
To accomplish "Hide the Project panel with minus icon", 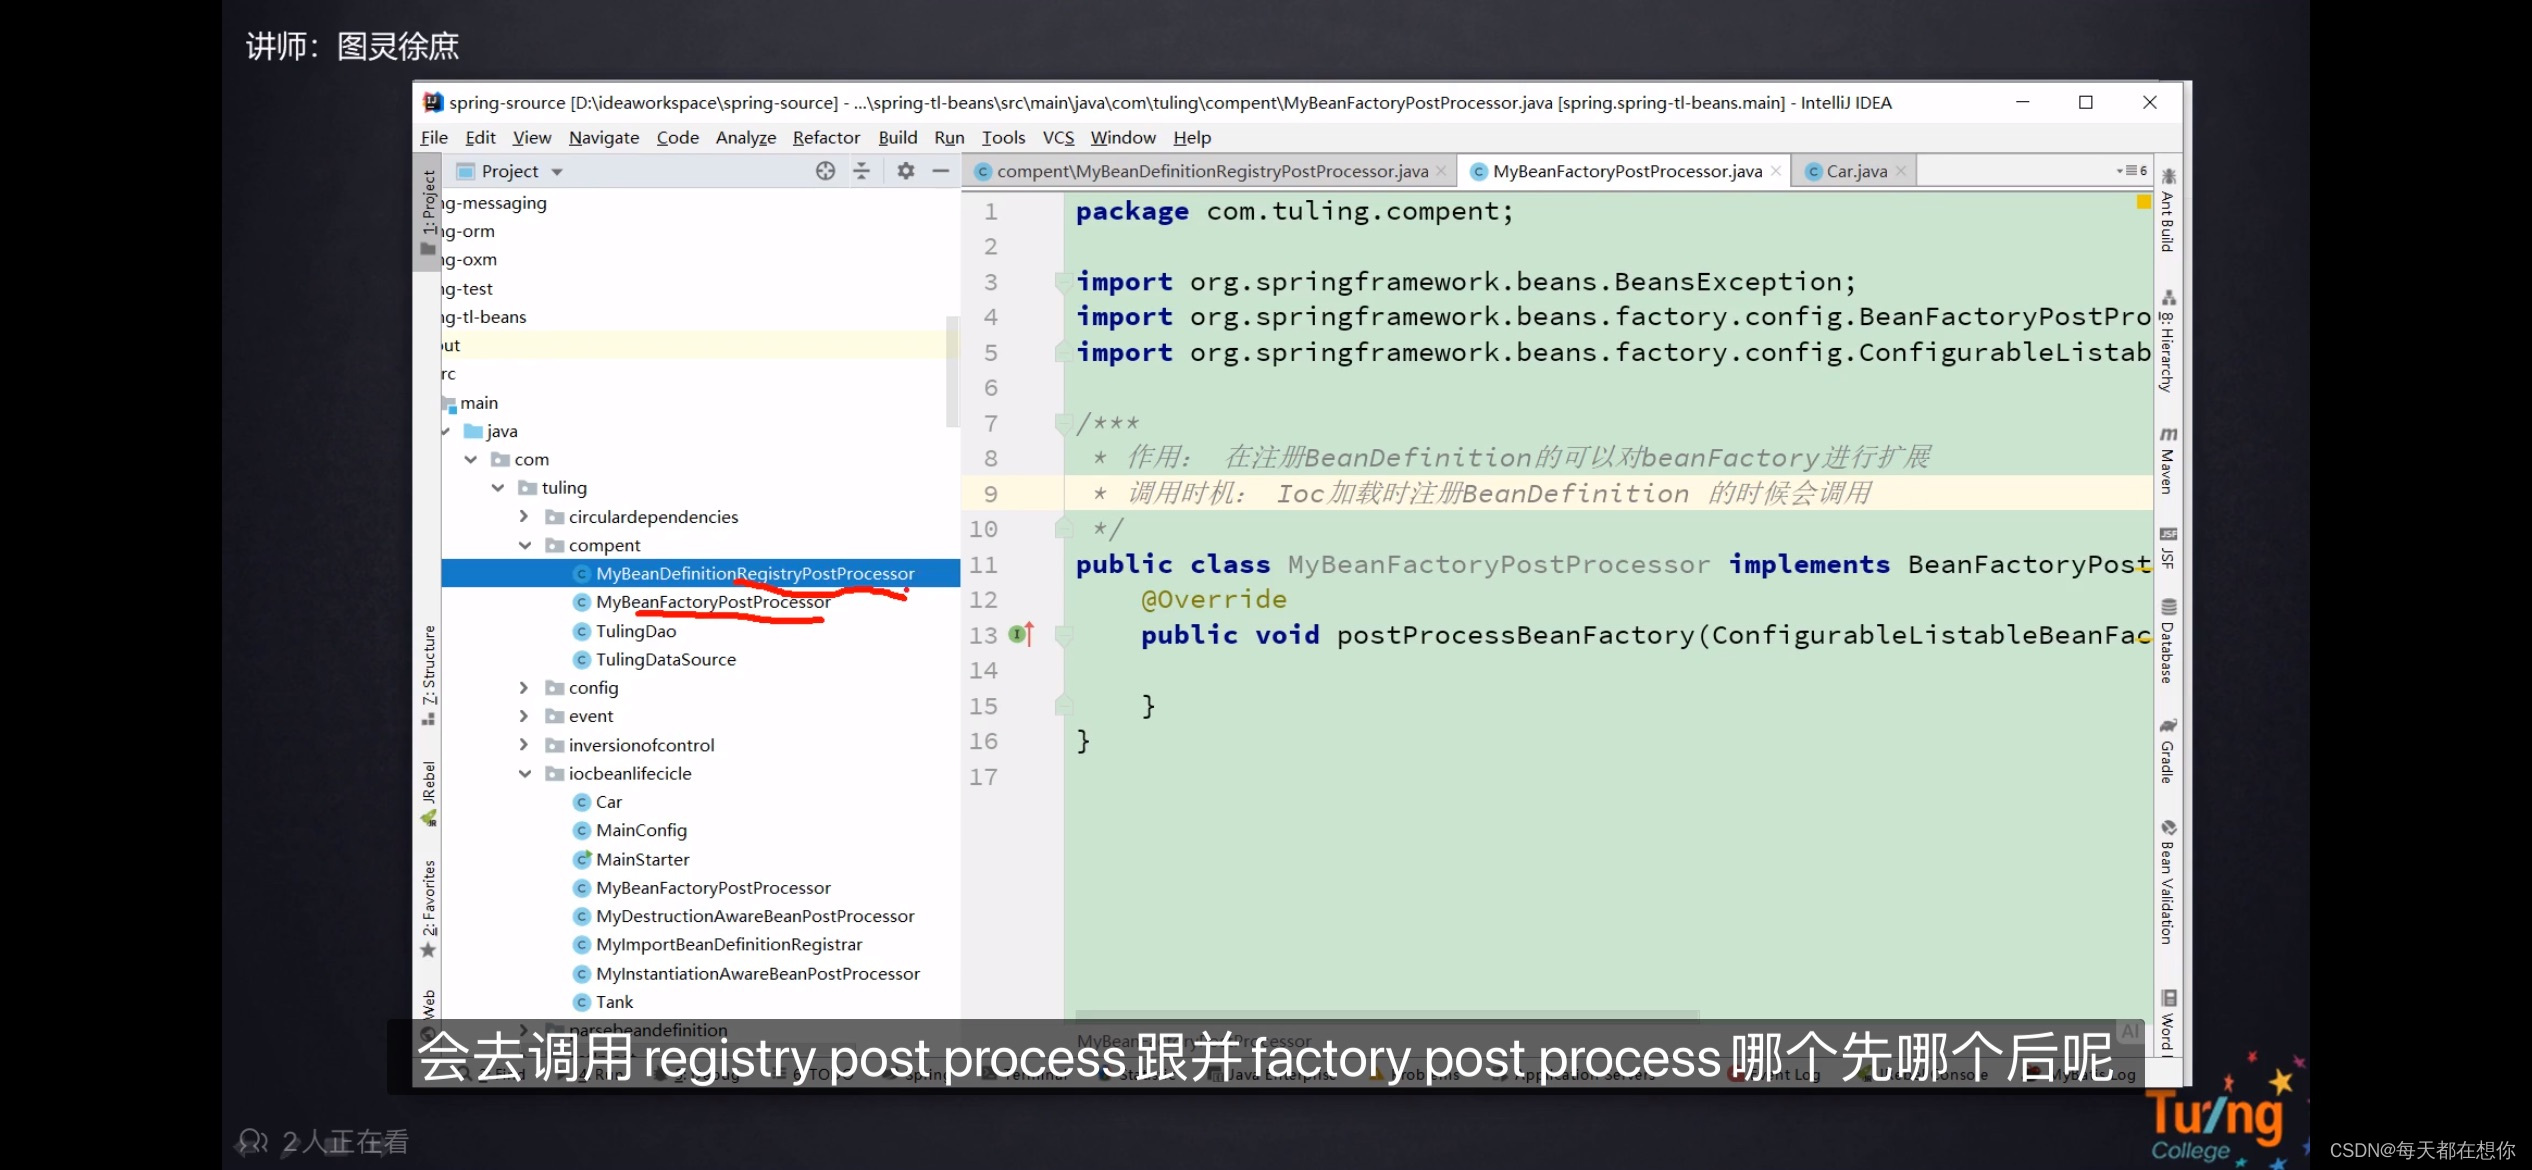I will point(940,171).
